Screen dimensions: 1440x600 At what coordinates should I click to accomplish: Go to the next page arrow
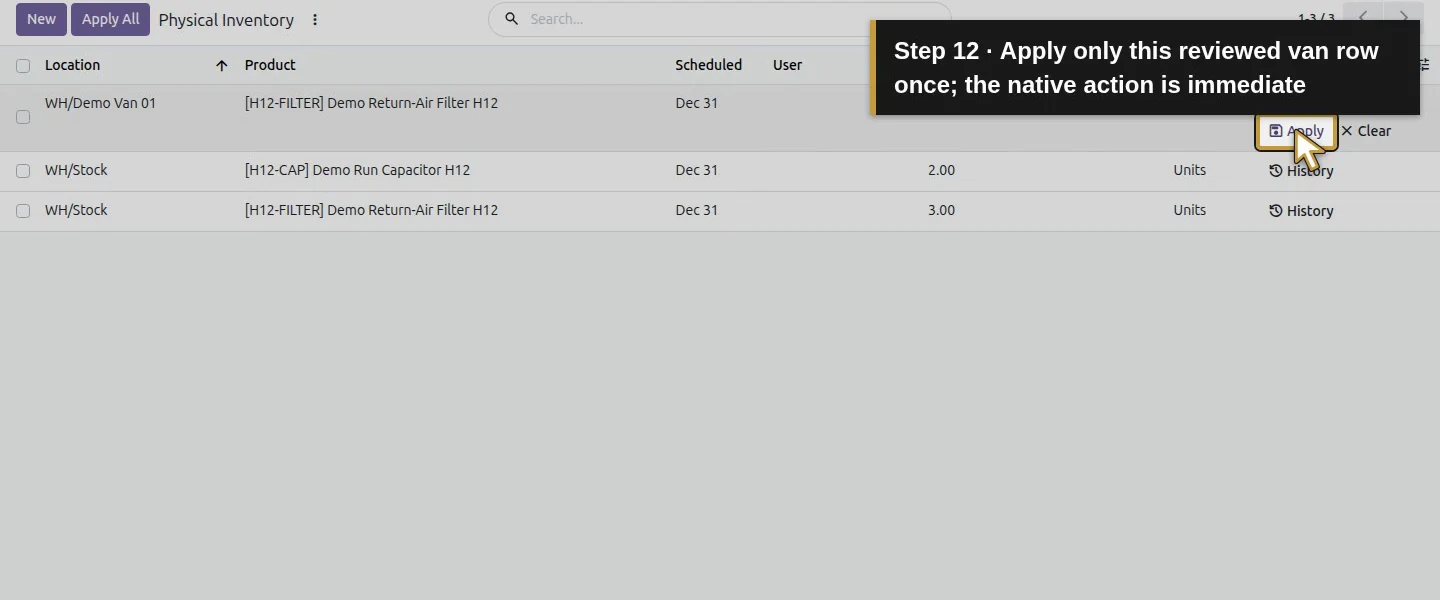click(x=1403, y=17)
